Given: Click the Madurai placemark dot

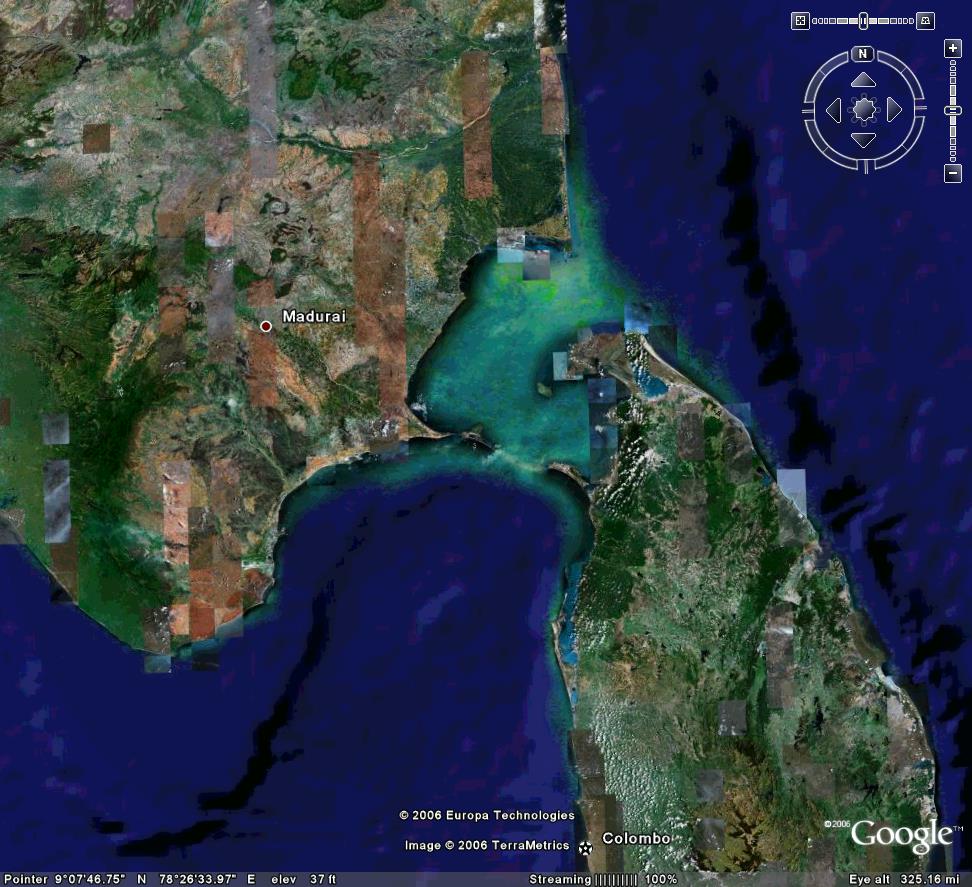Looking at the screenshot, I should tap(266, 326).
